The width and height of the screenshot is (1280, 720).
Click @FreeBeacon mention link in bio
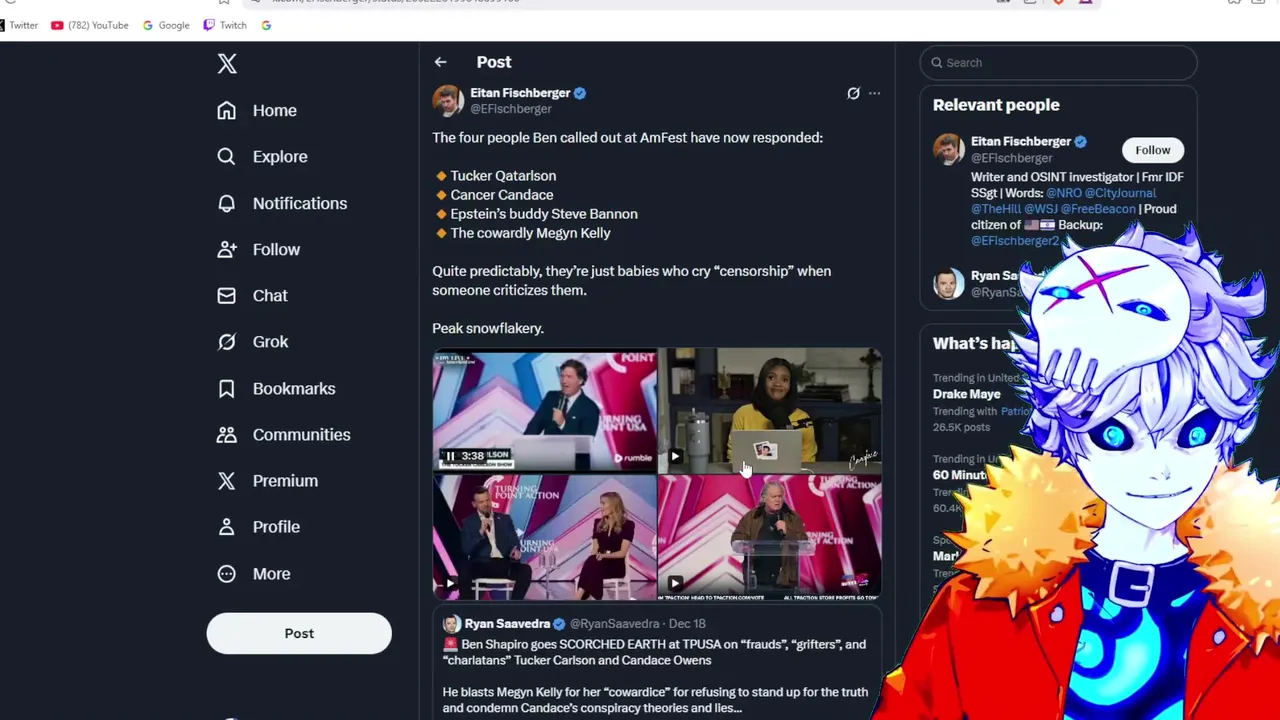click(1098, 209)
